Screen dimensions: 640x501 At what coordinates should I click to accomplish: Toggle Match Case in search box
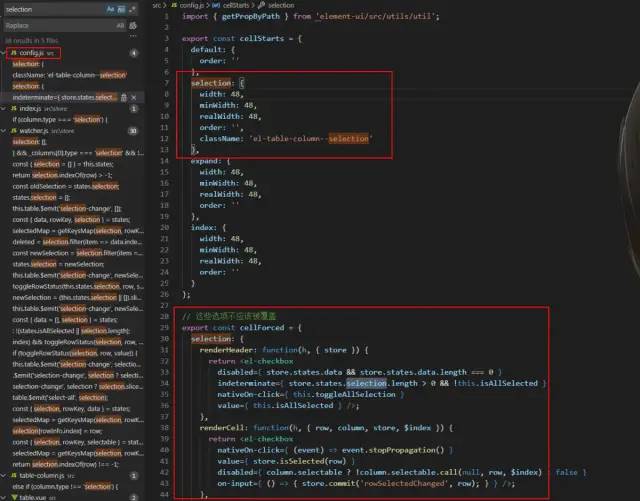[108, 8]
